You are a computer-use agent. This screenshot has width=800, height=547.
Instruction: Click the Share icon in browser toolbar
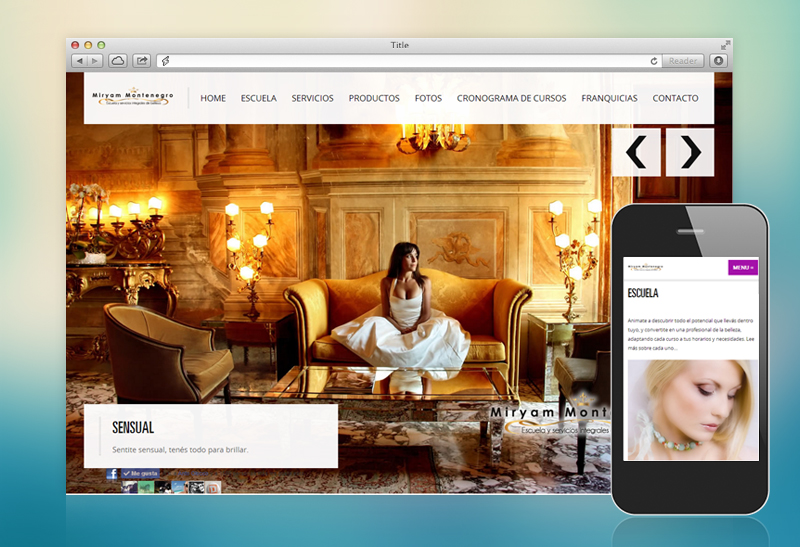pyautogui.click(x=142, y=61)
